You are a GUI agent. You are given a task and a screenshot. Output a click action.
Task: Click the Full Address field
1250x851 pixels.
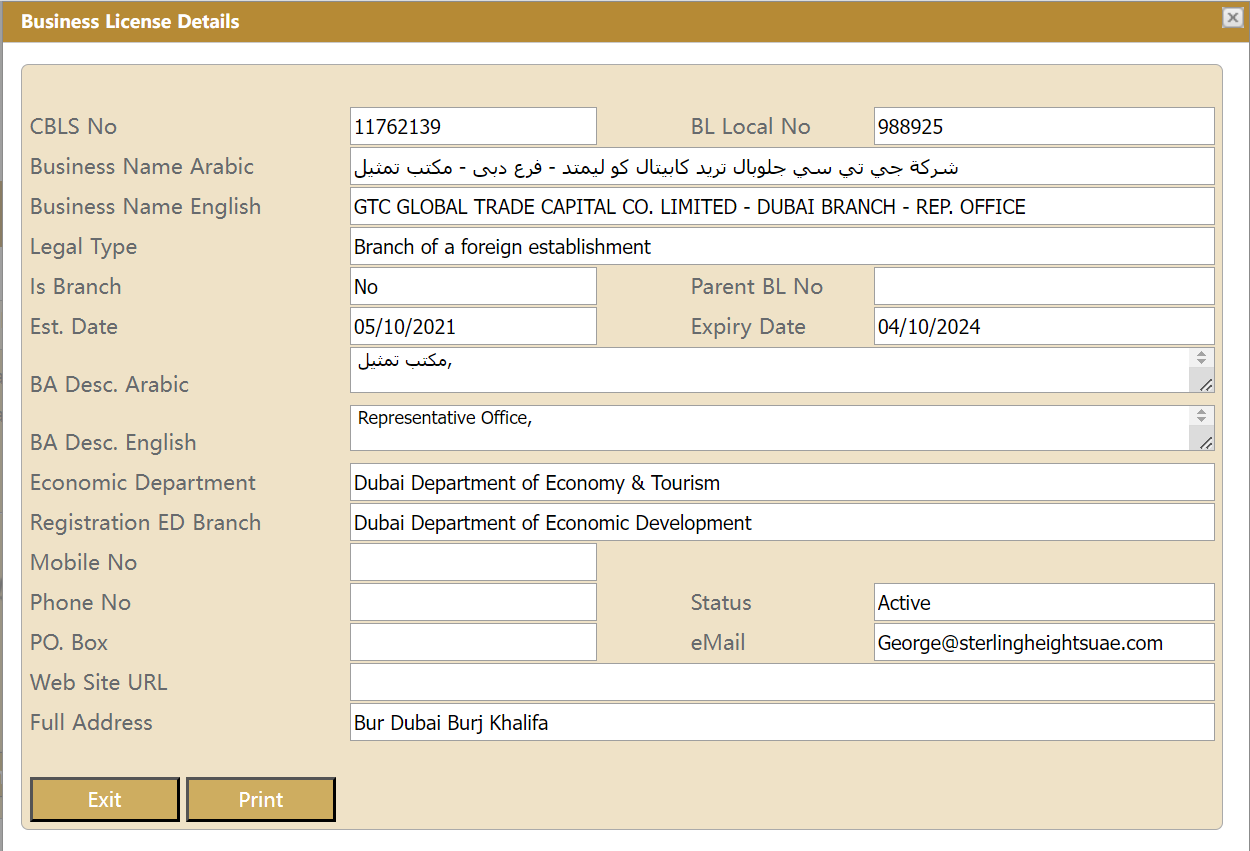coord(782,722)
